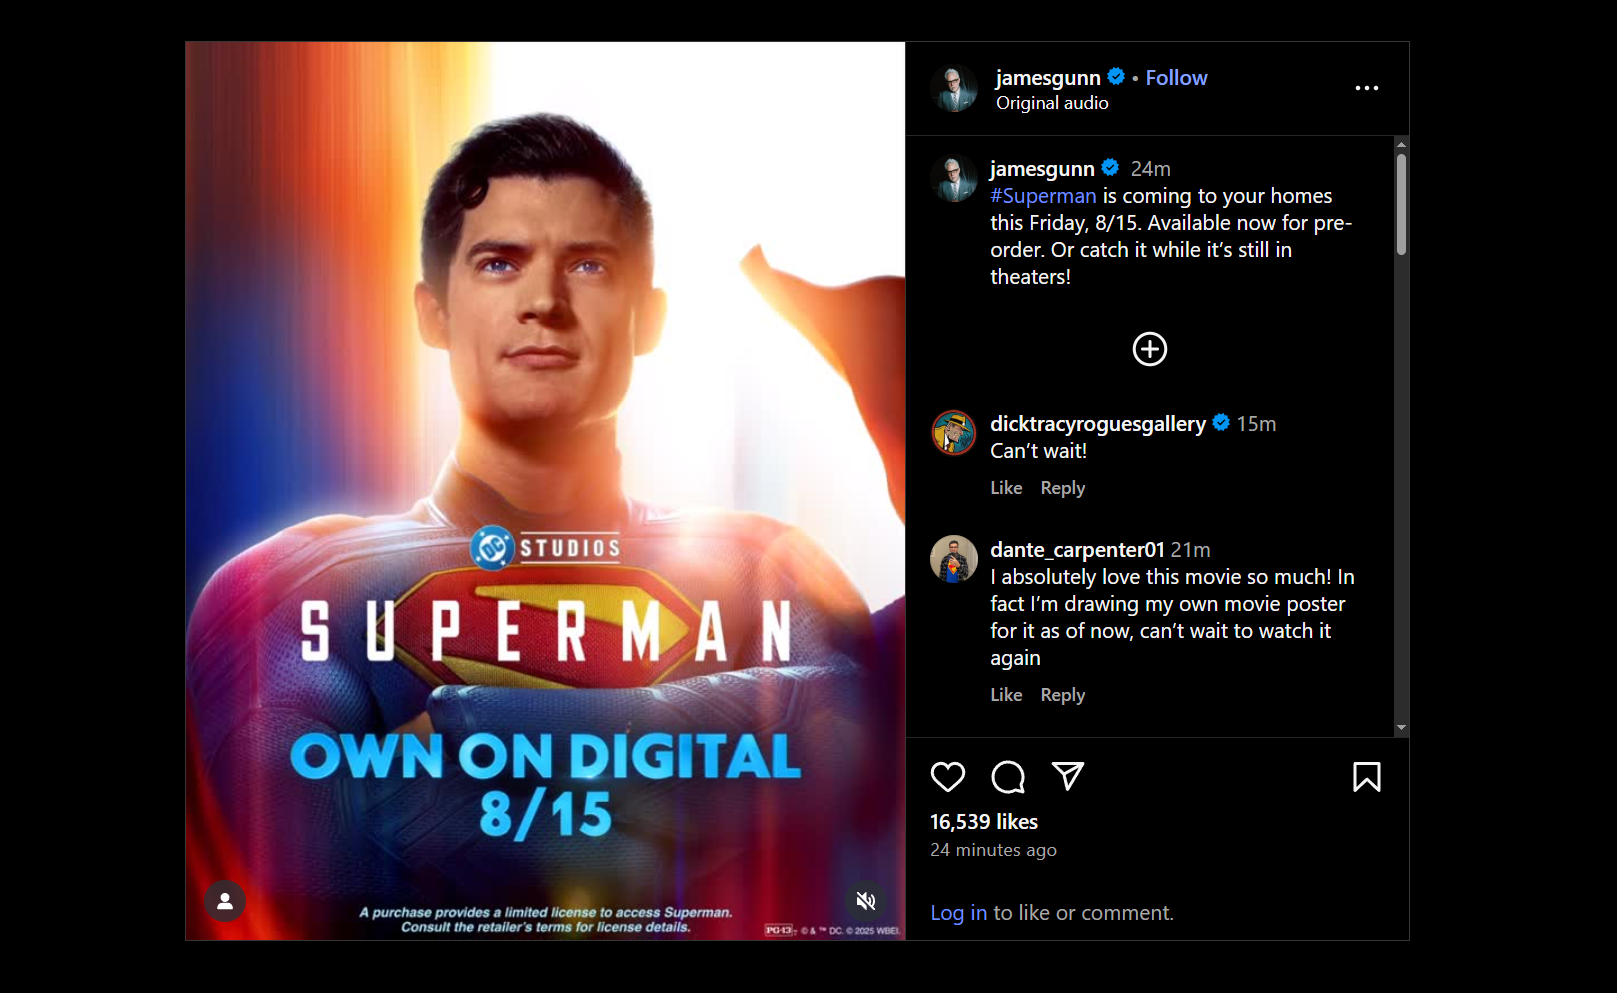Image resolution: width=1617 pixels, height=993 pixels.
Task: Open dicktracyroguesgallery profile picture
Action: pyautogui.click(x=954, y=433)
